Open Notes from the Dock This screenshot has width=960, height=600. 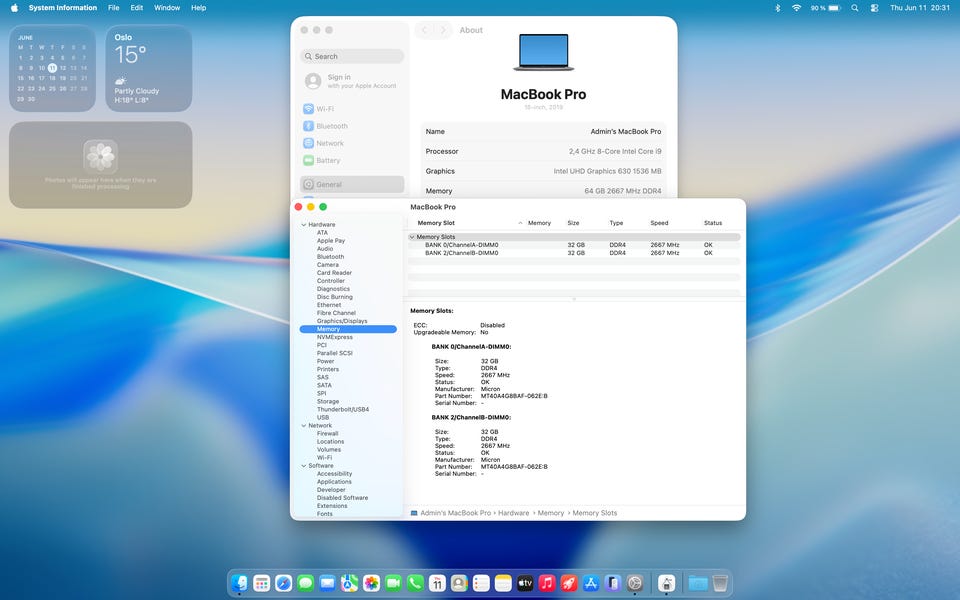[503, 583]
